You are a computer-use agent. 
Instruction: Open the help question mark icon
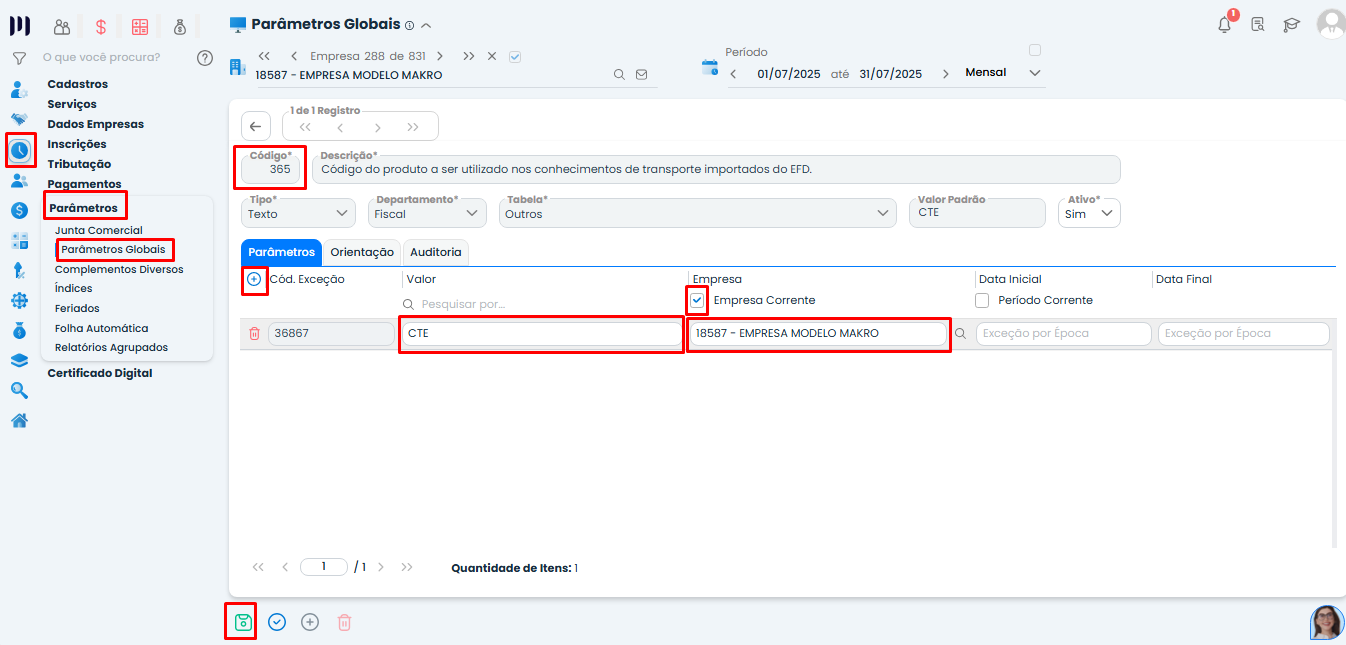(x=205, y=58)
